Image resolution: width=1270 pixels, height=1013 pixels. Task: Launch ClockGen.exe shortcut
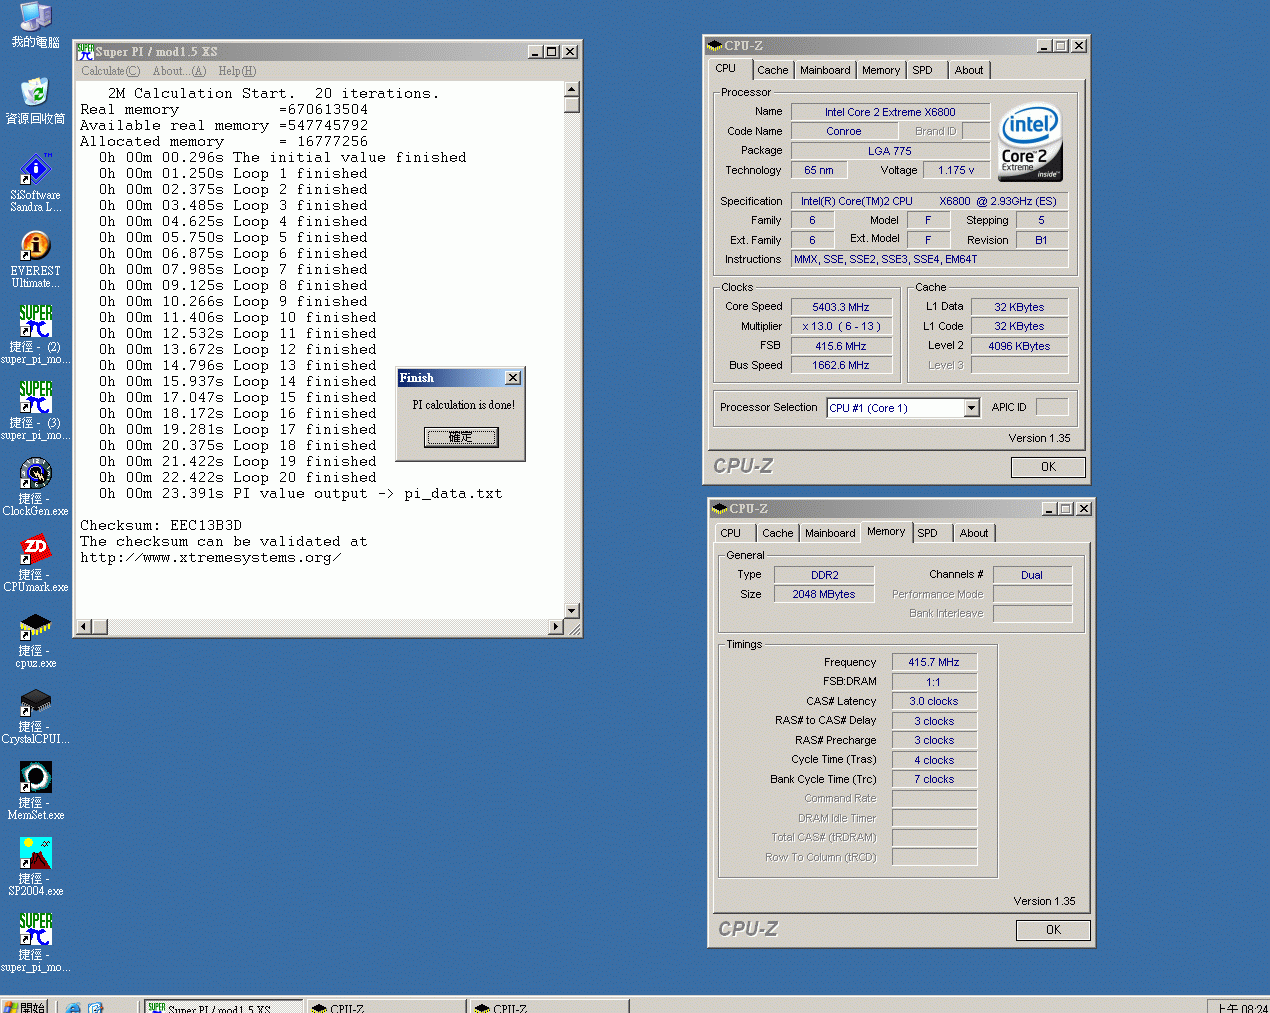tap(36, 487)
